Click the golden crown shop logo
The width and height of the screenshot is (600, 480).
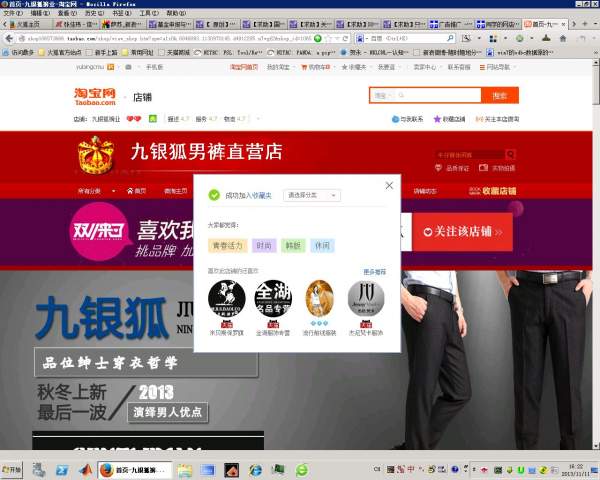(96, 155)
